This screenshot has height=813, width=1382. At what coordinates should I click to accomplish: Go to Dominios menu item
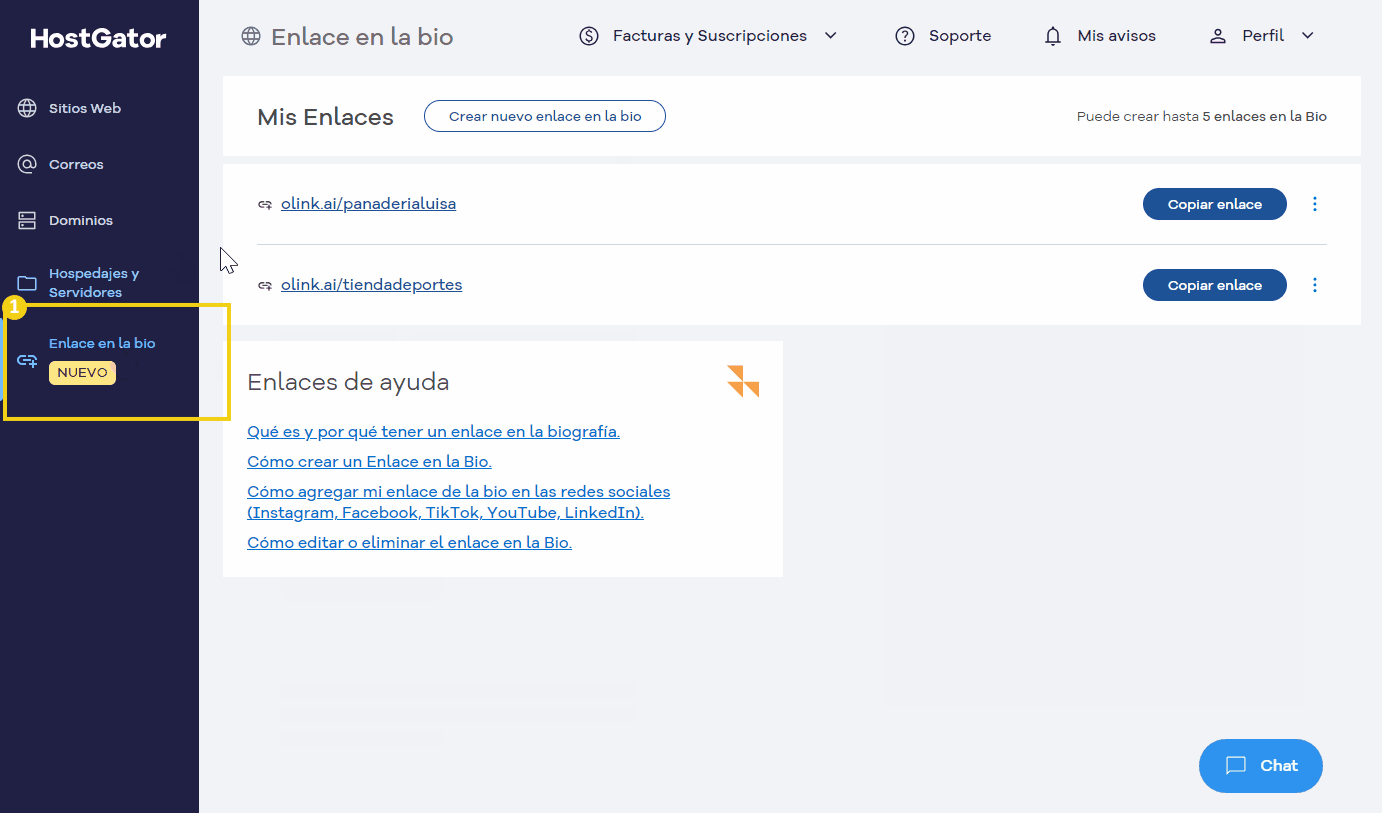coord(81,220)
